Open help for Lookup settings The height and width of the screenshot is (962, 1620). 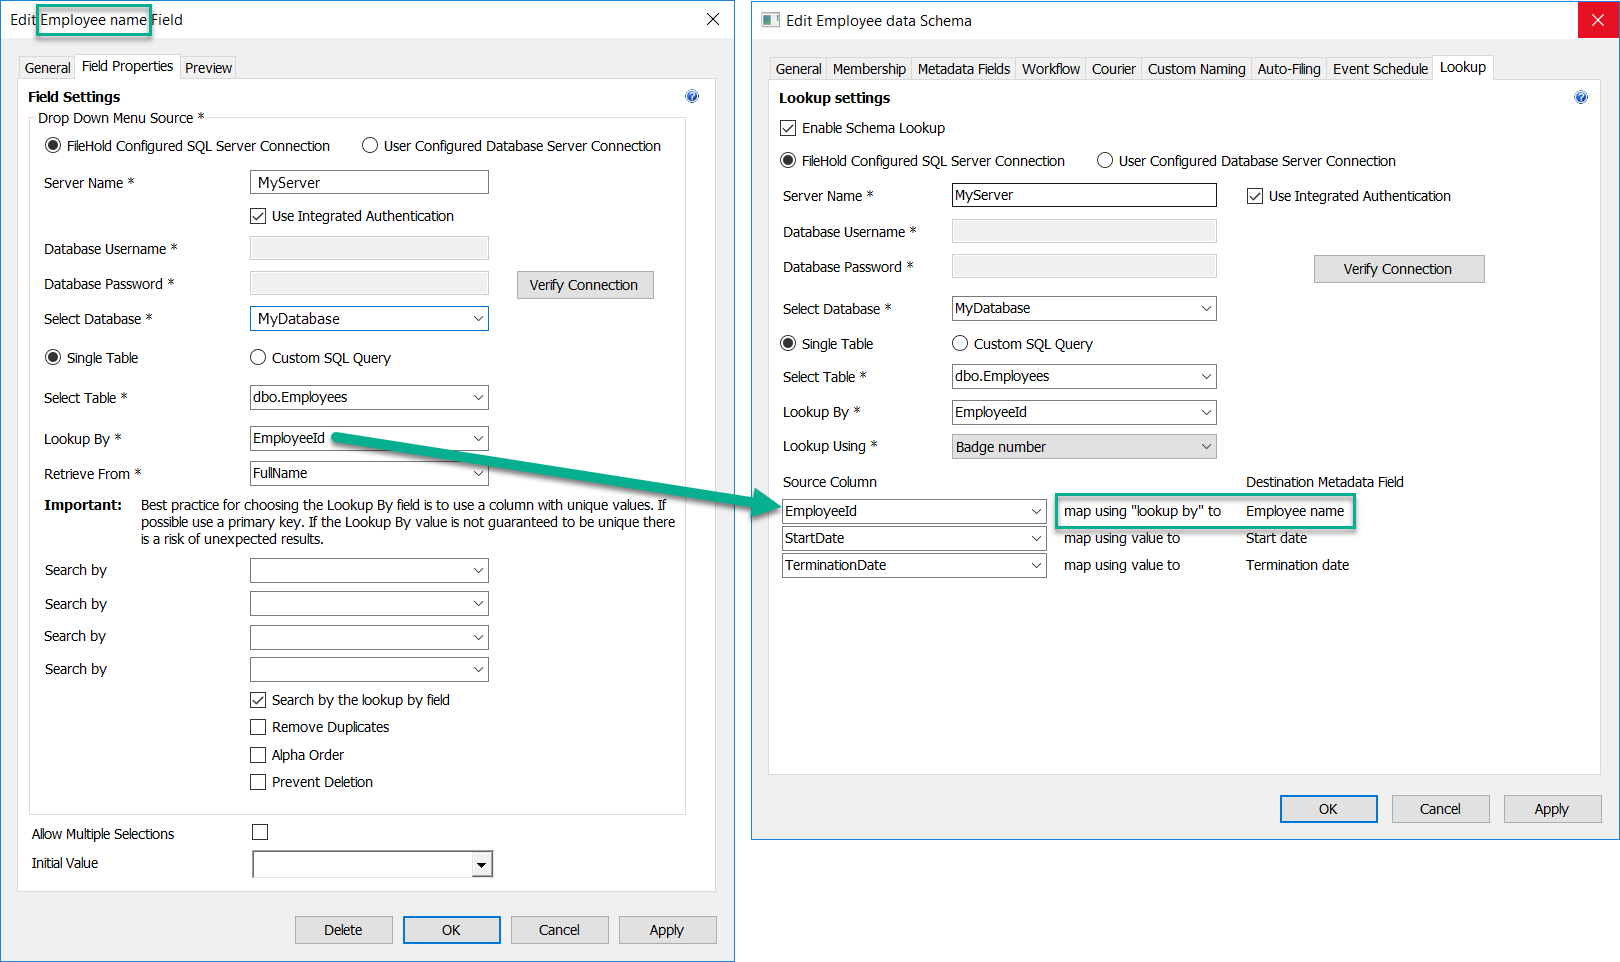[1581, 97]
